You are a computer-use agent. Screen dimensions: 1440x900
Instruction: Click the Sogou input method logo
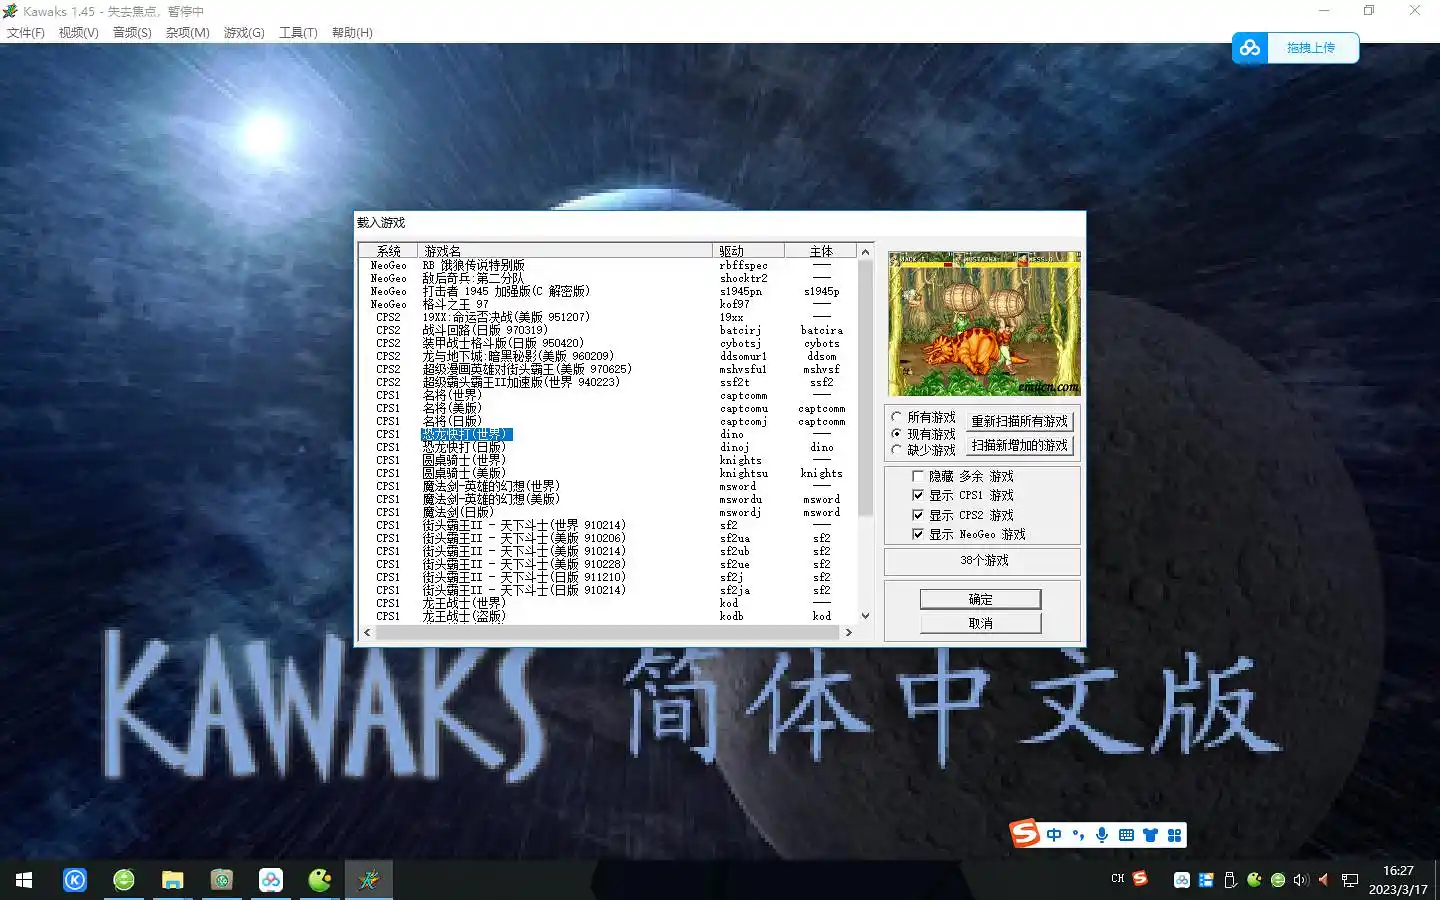(1025, 834)
